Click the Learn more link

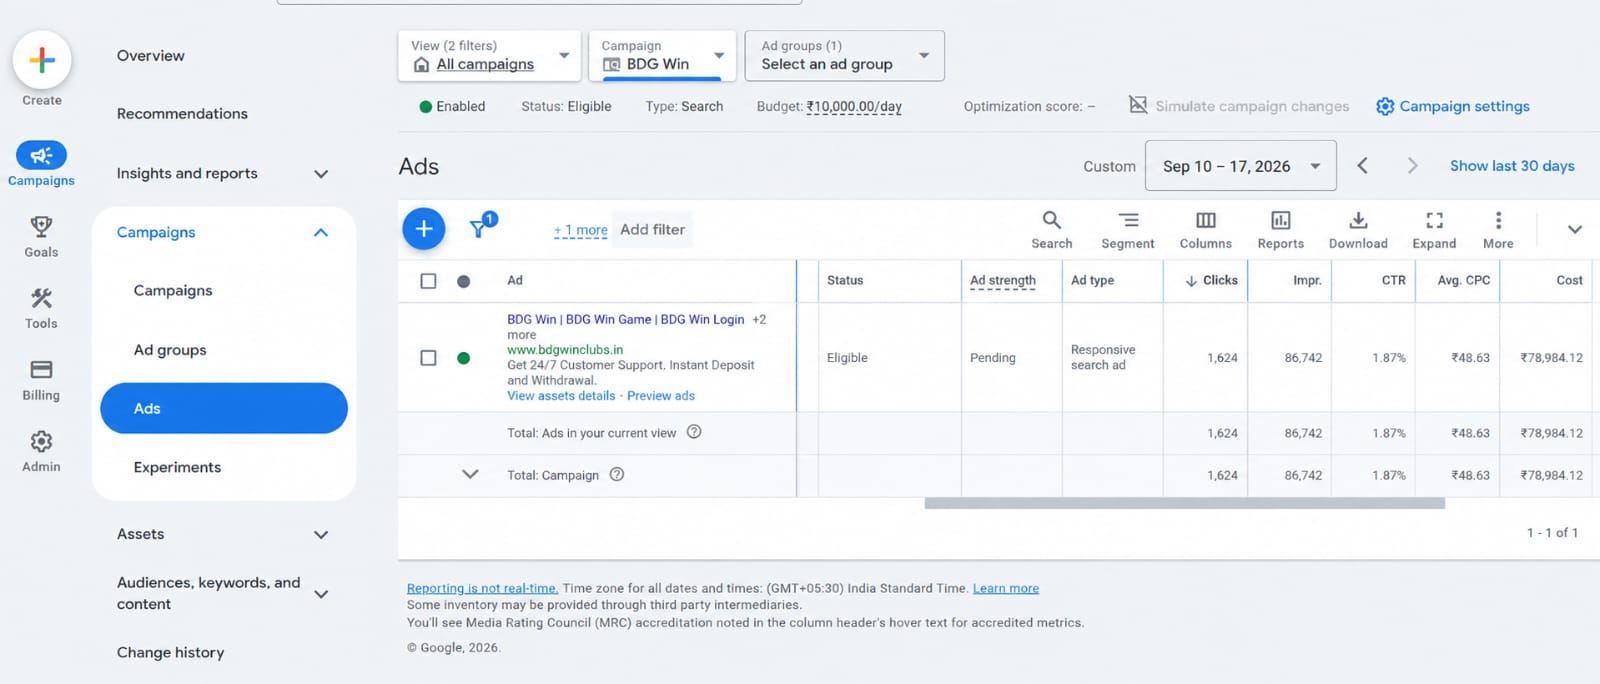[x=1006, y=588]
